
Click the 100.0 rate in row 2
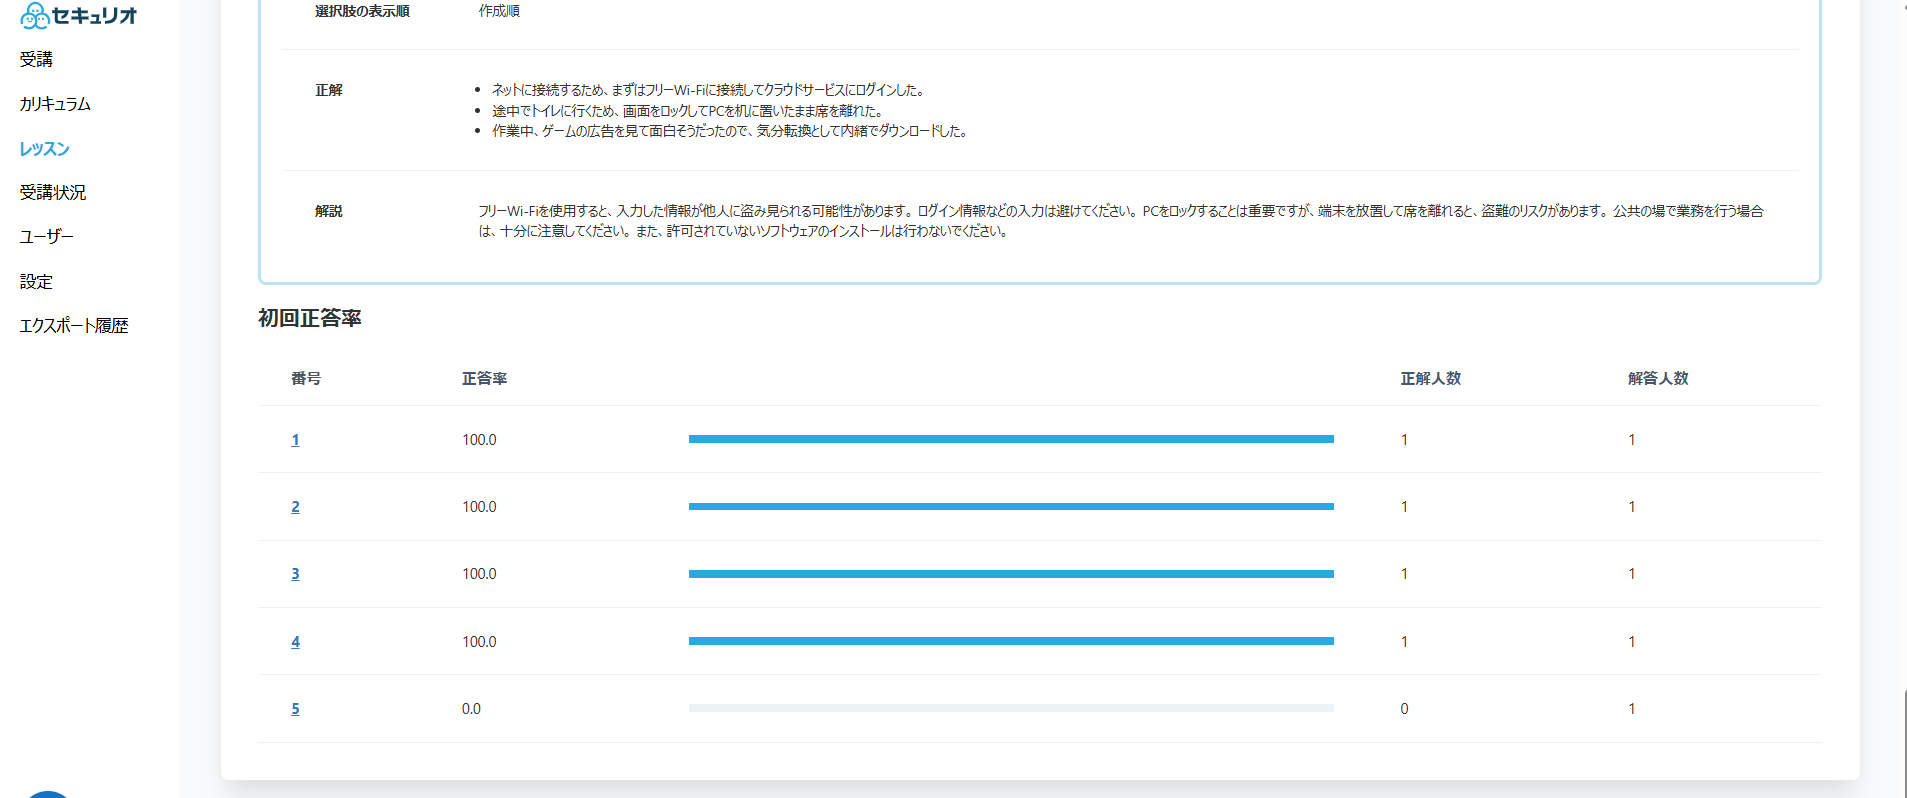(x=479, y=507)
